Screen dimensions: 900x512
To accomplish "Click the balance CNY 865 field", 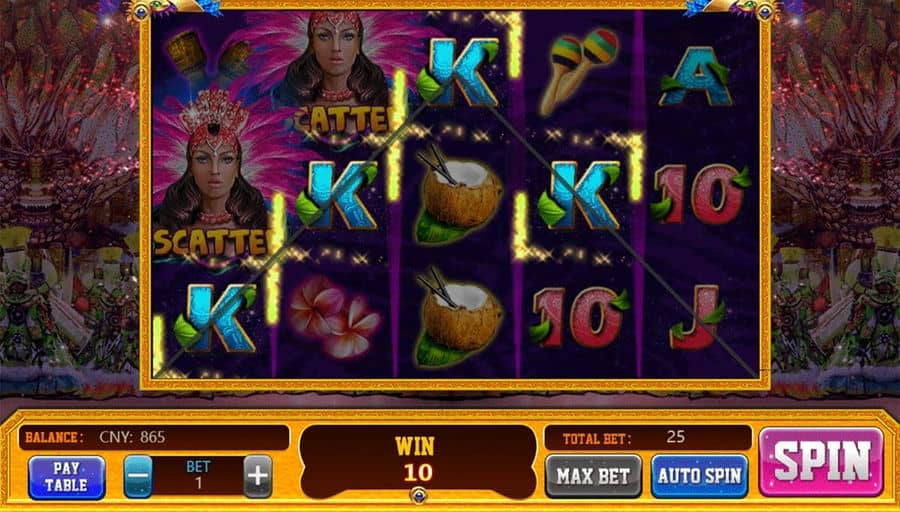I will (x=154, y=437).
